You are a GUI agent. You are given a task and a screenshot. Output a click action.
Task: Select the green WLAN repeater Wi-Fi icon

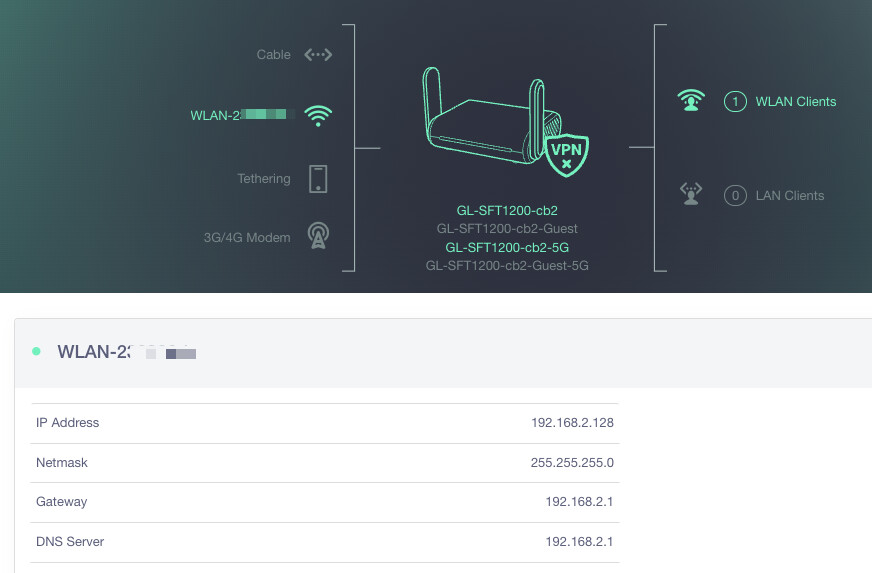click(x=318, y=115)
